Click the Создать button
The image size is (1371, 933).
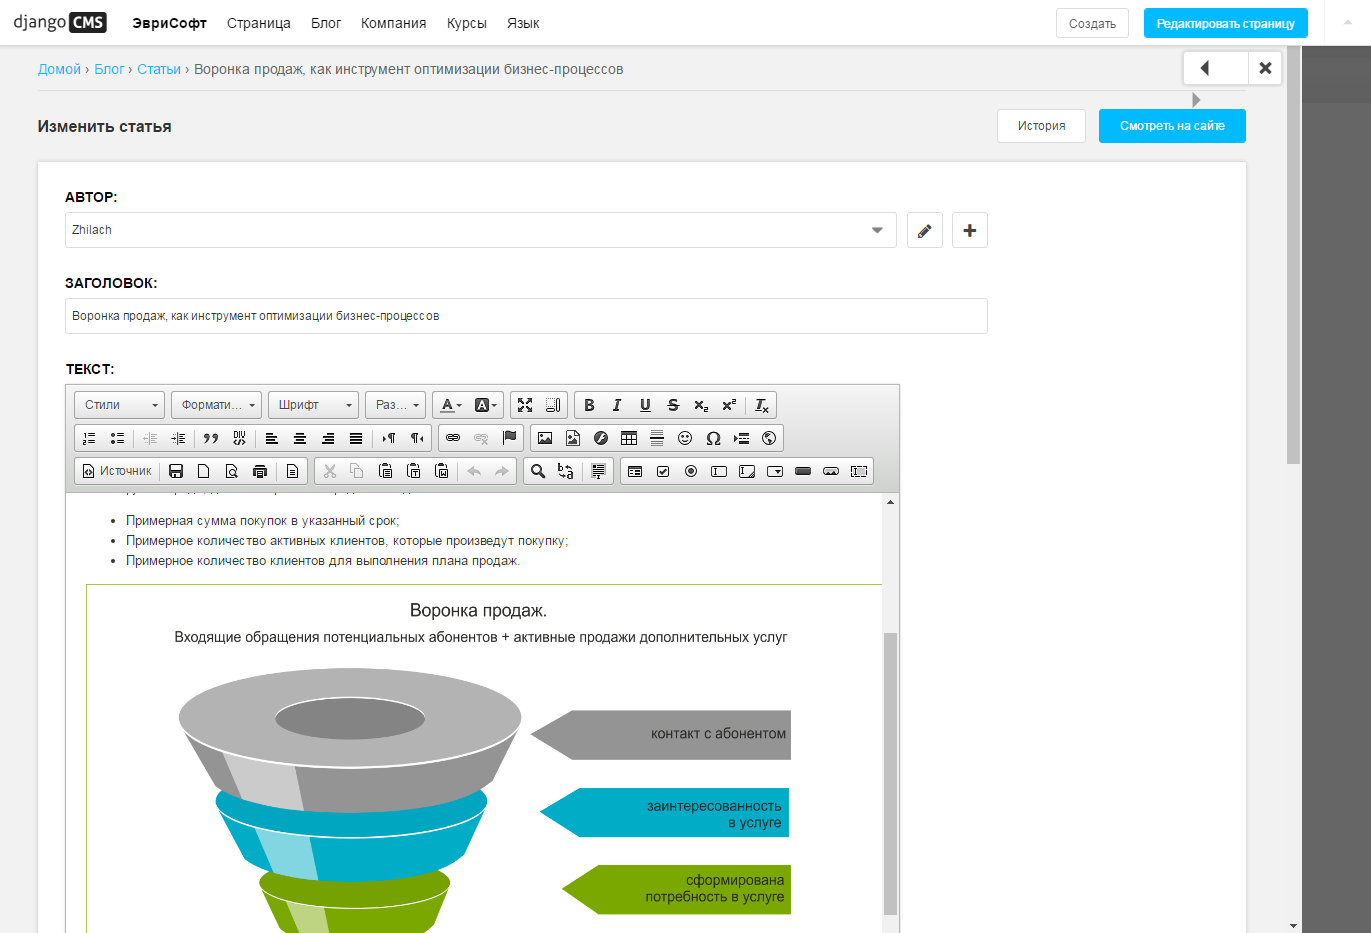pos(1092,23)
